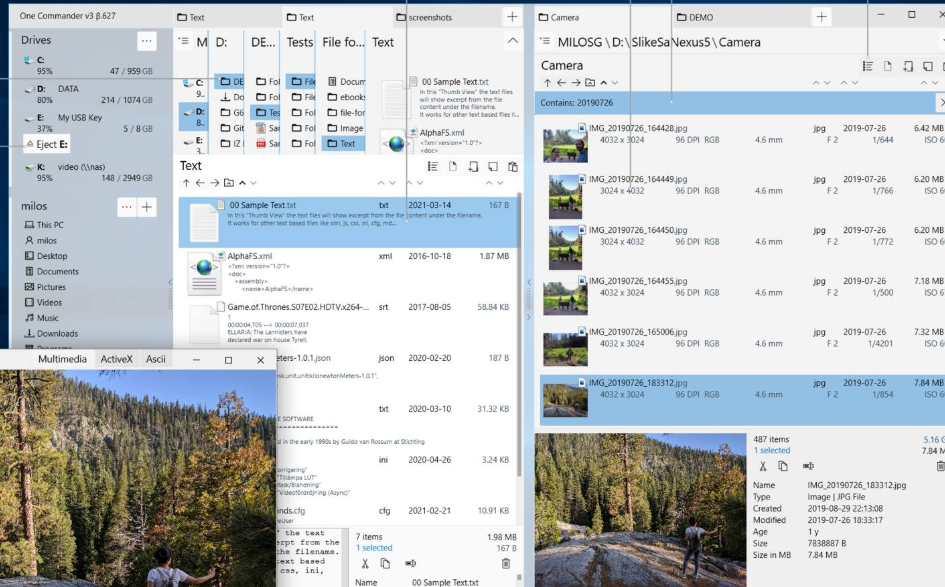Create a new file in the Text pane
This screenshot has width=945, height=587.
[x=453, y=167]
